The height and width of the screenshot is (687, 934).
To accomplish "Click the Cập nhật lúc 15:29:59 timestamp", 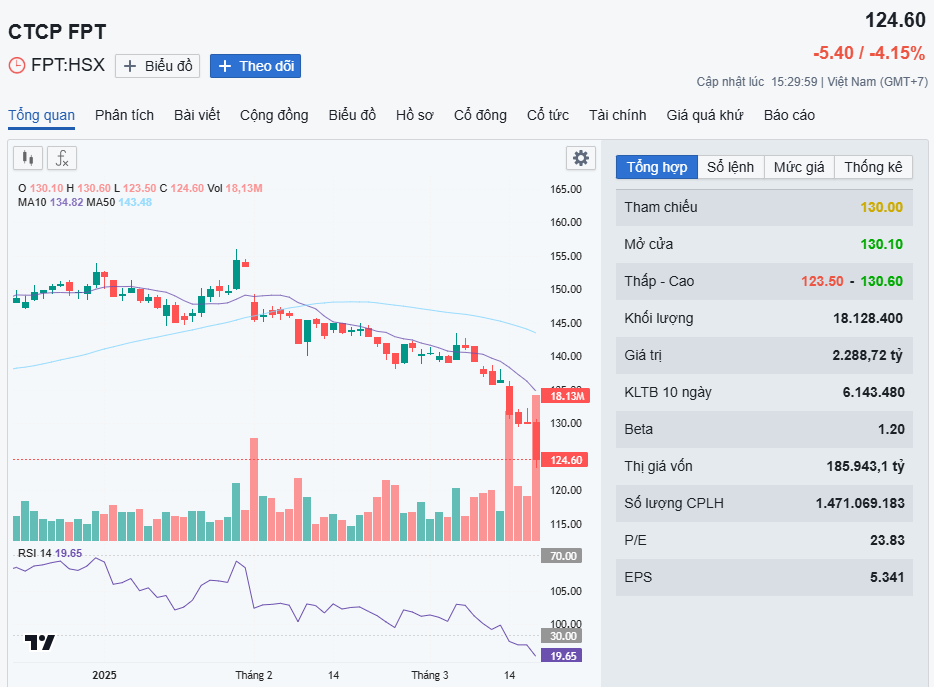I will point(757,82).
